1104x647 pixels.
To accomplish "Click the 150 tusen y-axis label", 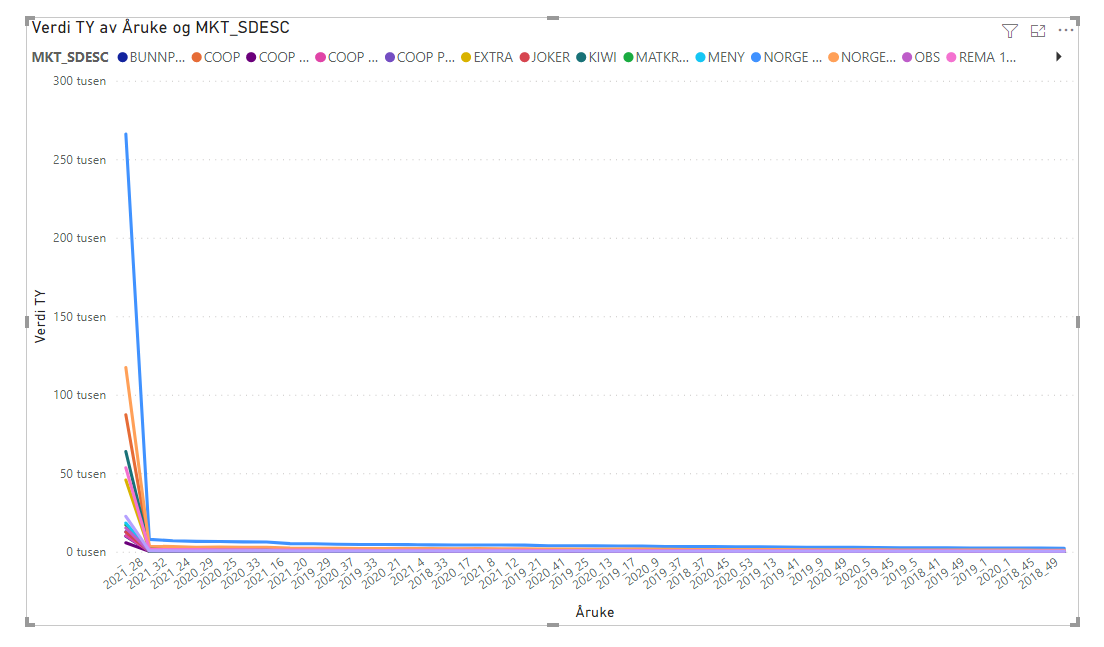I will 80,317.
